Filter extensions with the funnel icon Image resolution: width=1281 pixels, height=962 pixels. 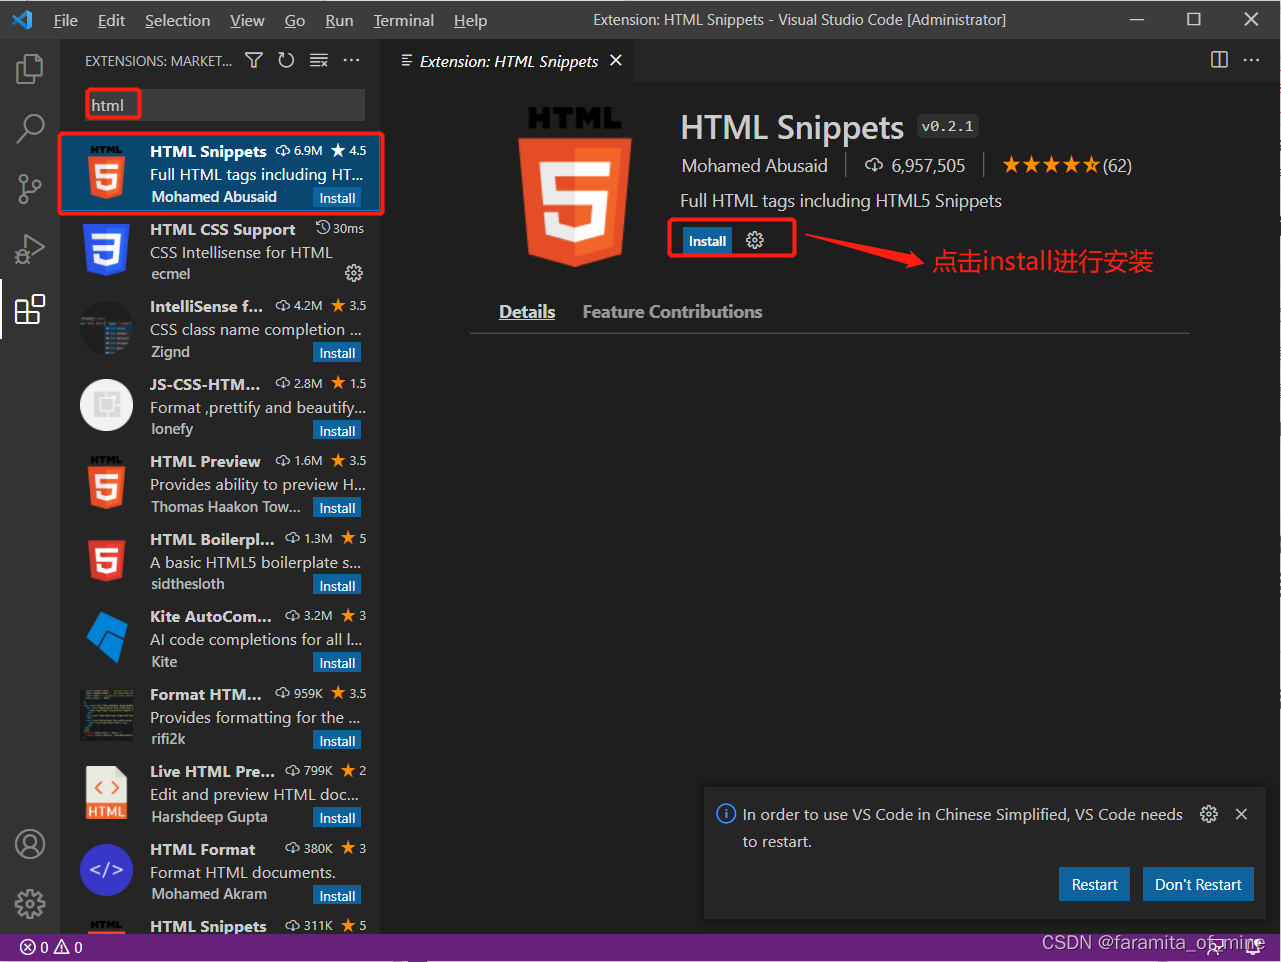254,61
